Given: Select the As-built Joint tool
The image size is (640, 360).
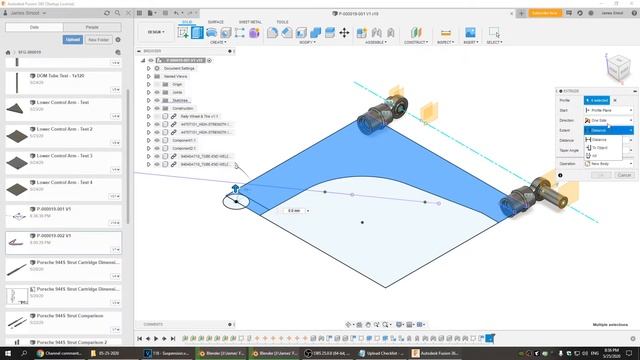Looking at the screenshot, I should [x=391, y=32].
